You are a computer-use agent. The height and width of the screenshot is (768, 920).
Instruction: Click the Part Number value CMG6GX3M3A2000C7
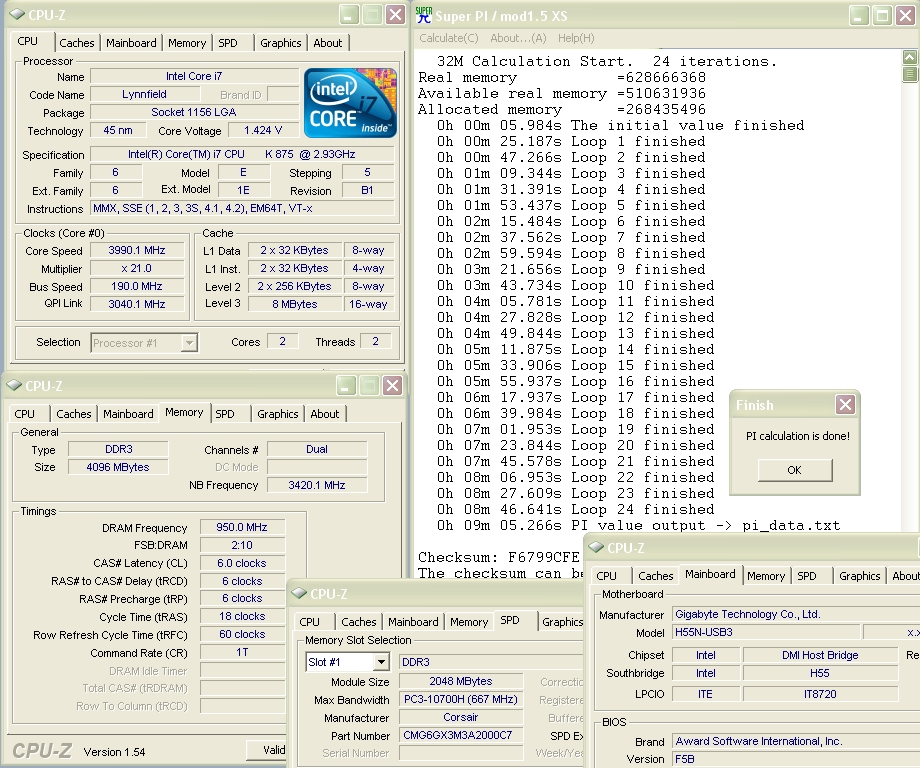point(461,735)
